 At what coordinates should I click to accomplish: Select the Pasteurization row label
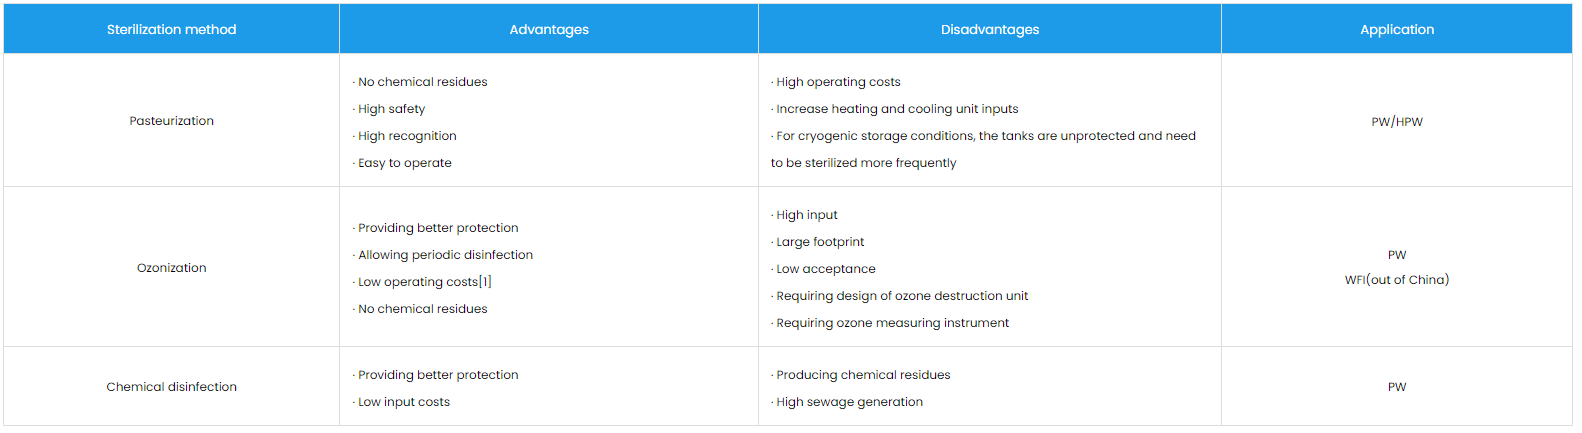point(171,121)
